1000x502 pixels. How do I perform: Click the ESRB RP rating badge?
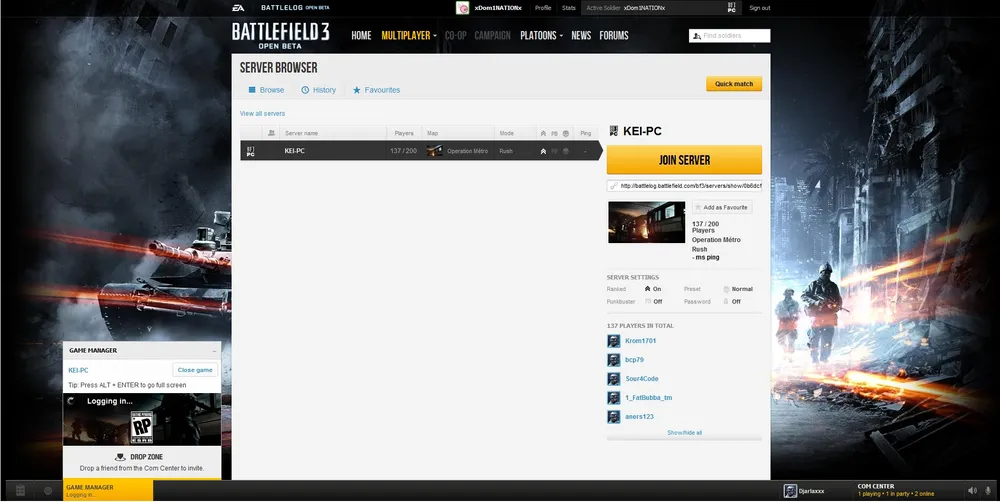(x=142, y=427)
